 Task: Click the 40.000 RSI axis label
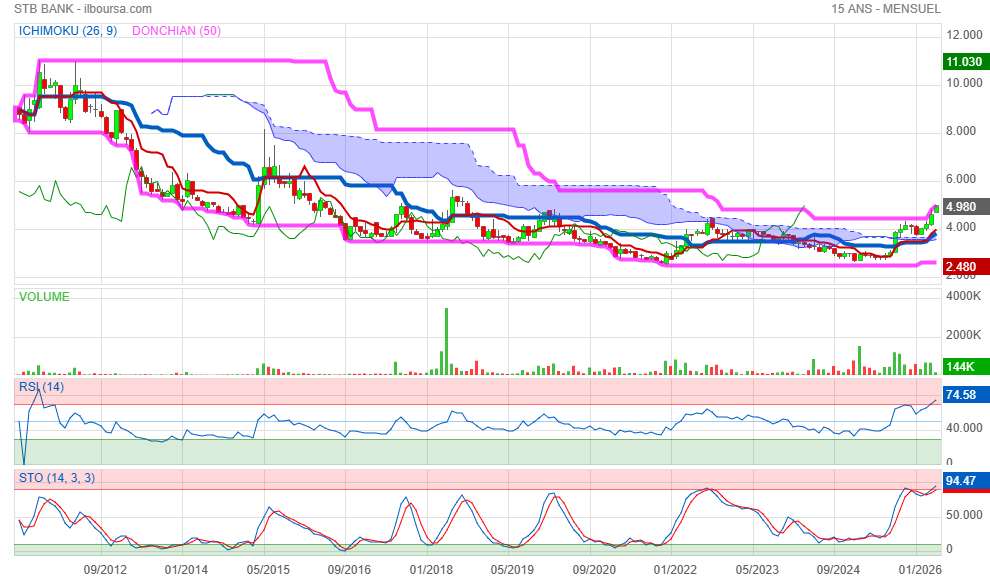pos(964,428)
